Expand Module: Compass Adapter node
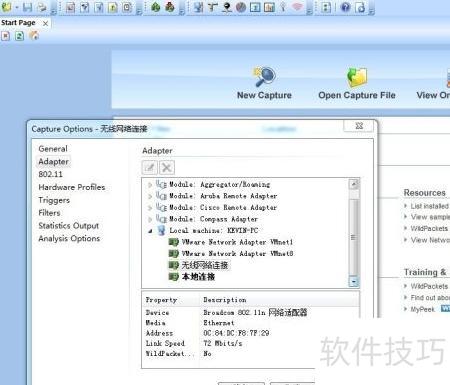 click(x=150, y=219)
